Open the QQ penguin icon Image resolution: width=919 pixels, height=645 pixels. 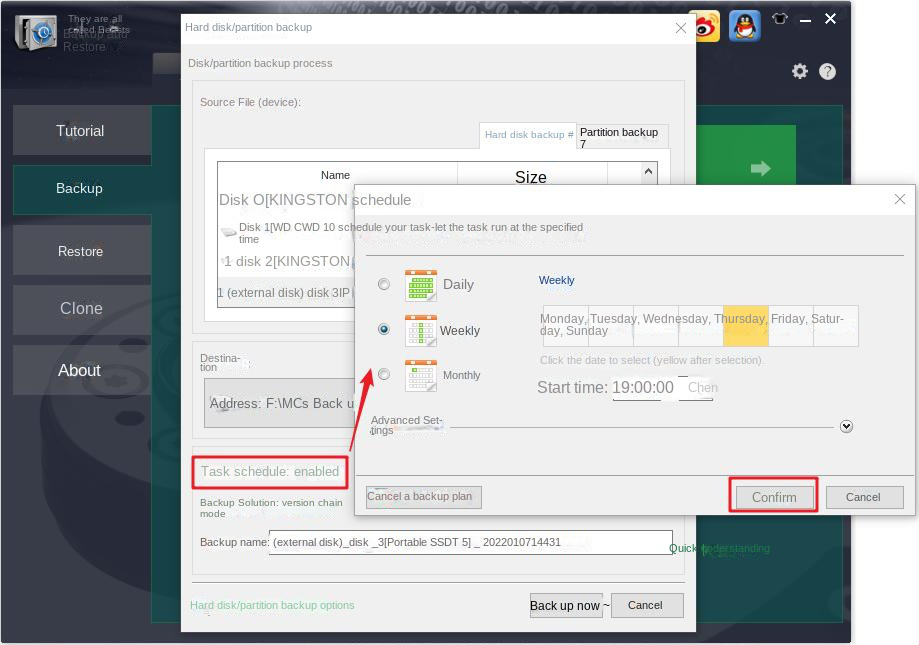click(744, 27)
